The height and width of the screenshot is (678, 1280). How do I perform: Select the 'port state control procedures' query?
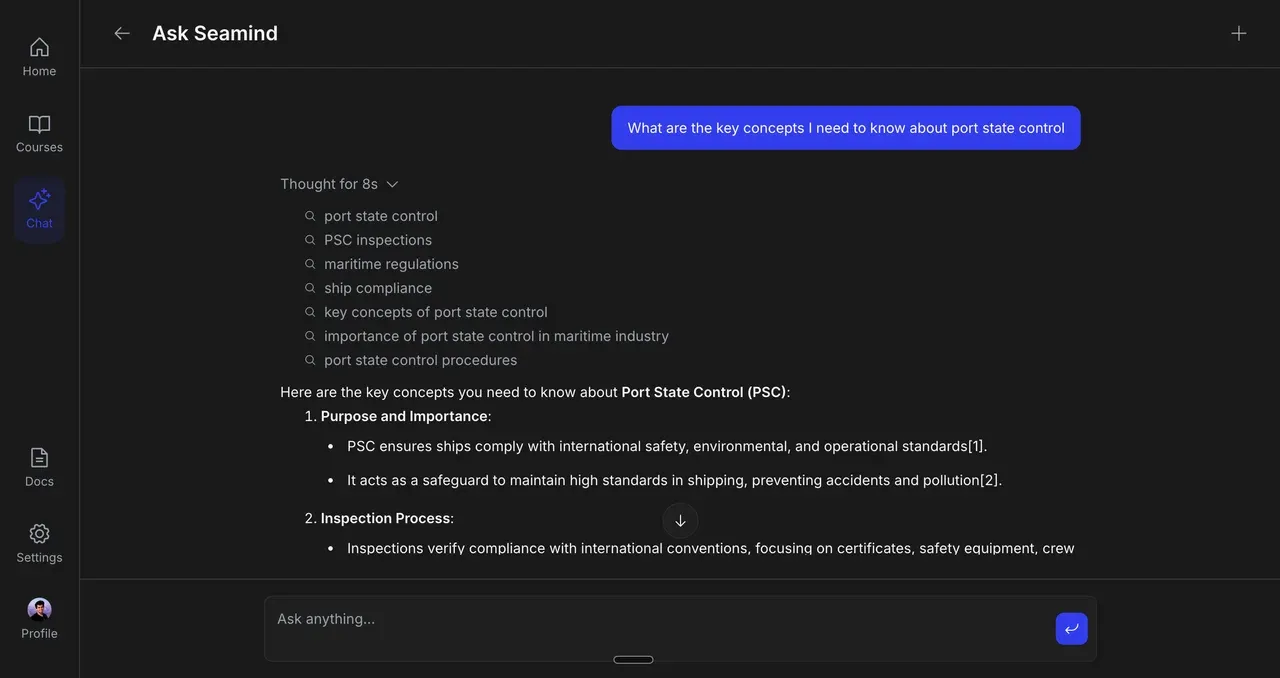[x=420, y=360]
